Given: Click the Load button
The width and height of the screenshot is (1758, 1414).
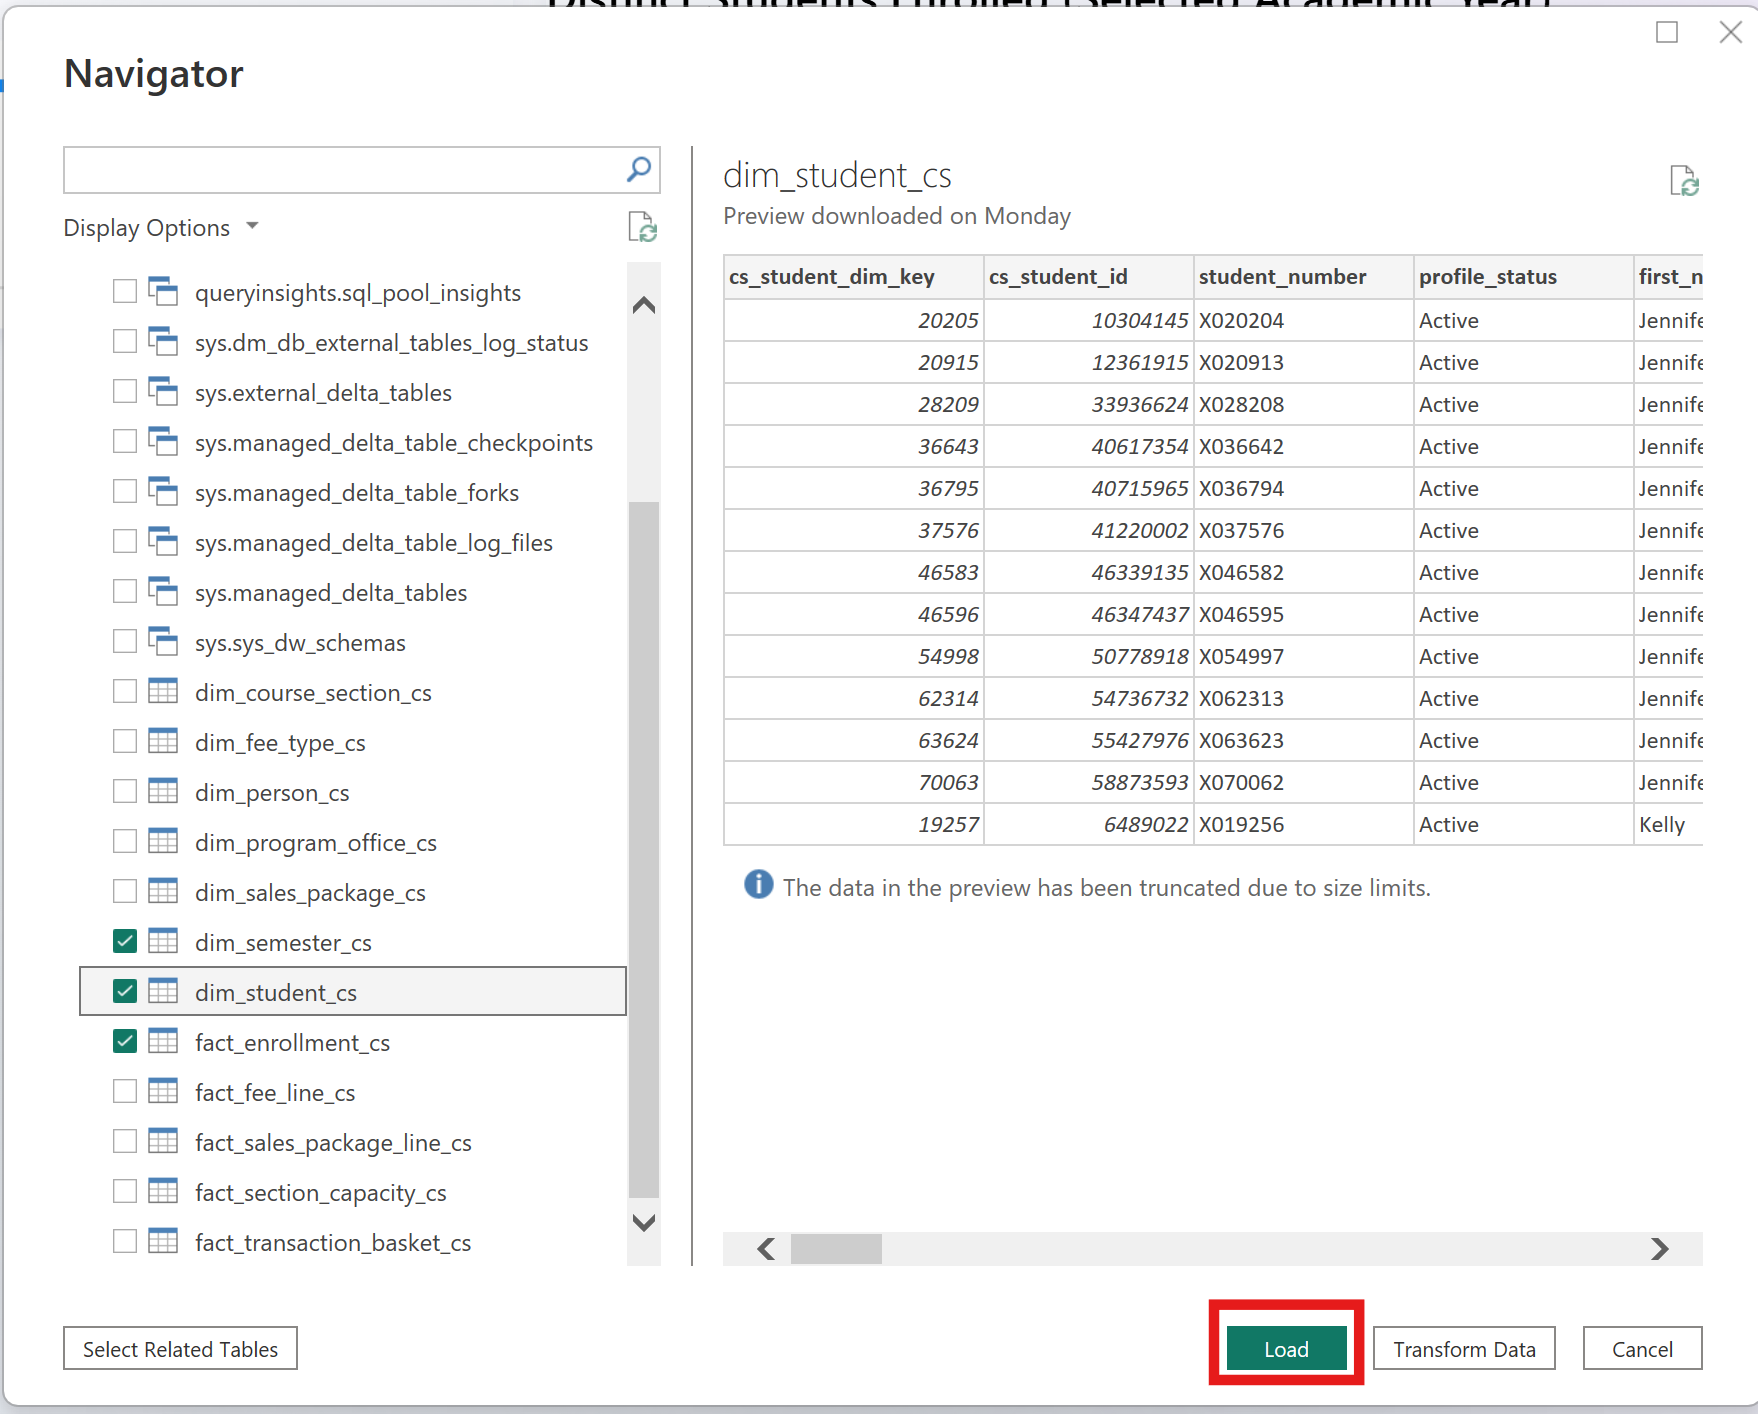Looking at the screenshot, I should (x=1286, y=1349).
